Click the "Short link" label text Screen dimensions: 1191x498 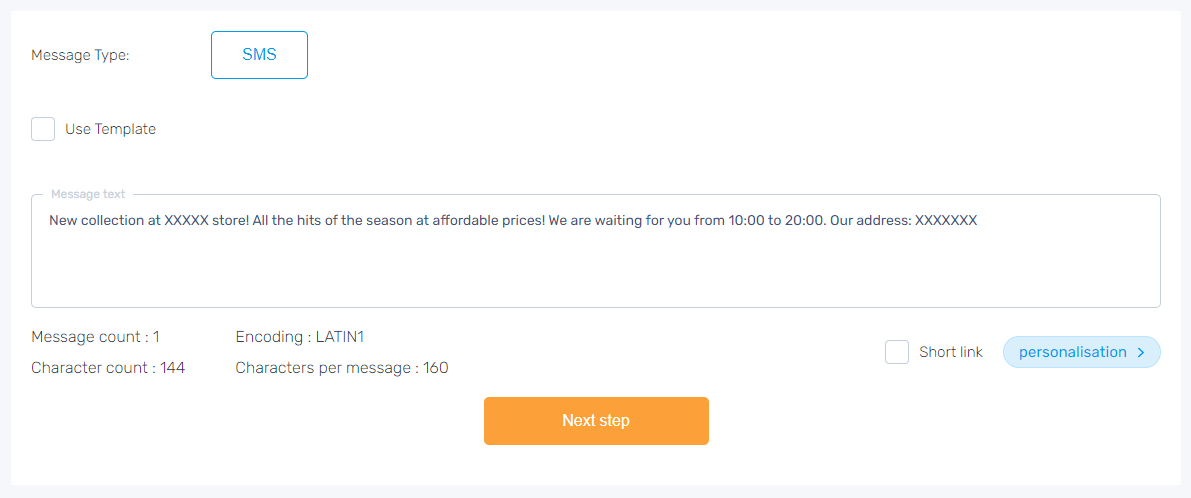951,352
